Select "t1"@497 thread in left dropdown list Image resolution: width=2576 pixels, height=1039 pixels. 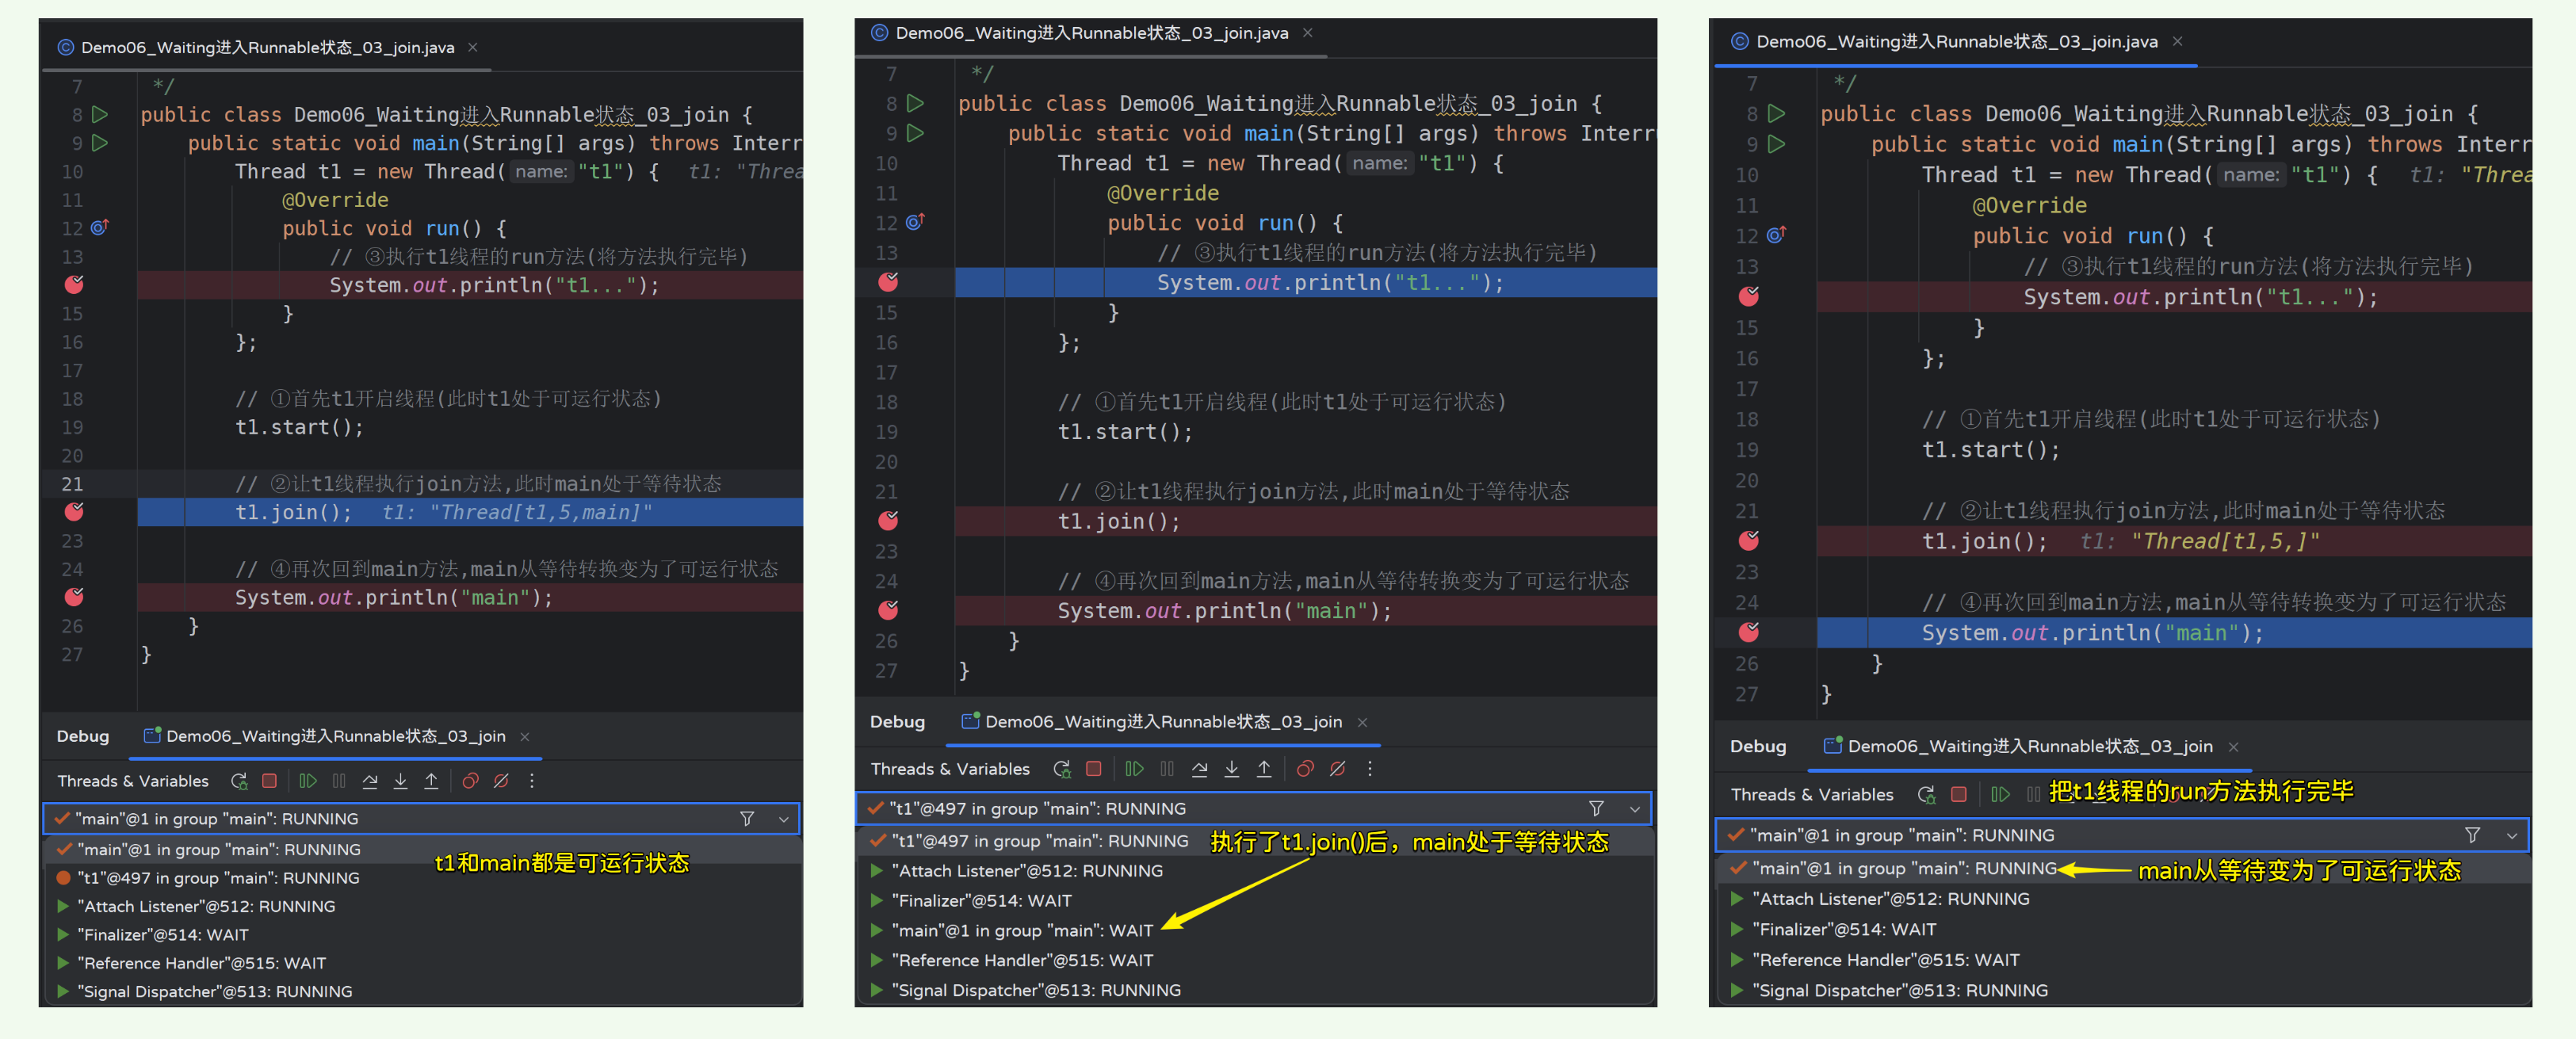pyautogui.click(x=219, y=878)
